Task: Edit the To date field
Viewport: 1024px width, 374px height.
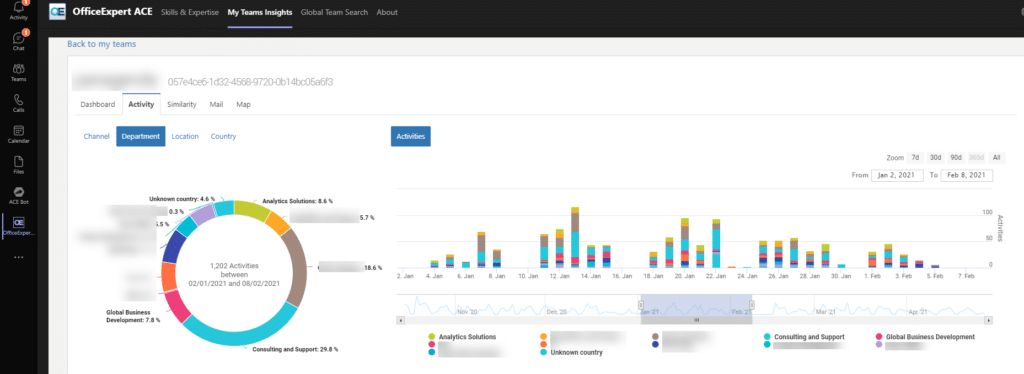Action: pos(967,176)
